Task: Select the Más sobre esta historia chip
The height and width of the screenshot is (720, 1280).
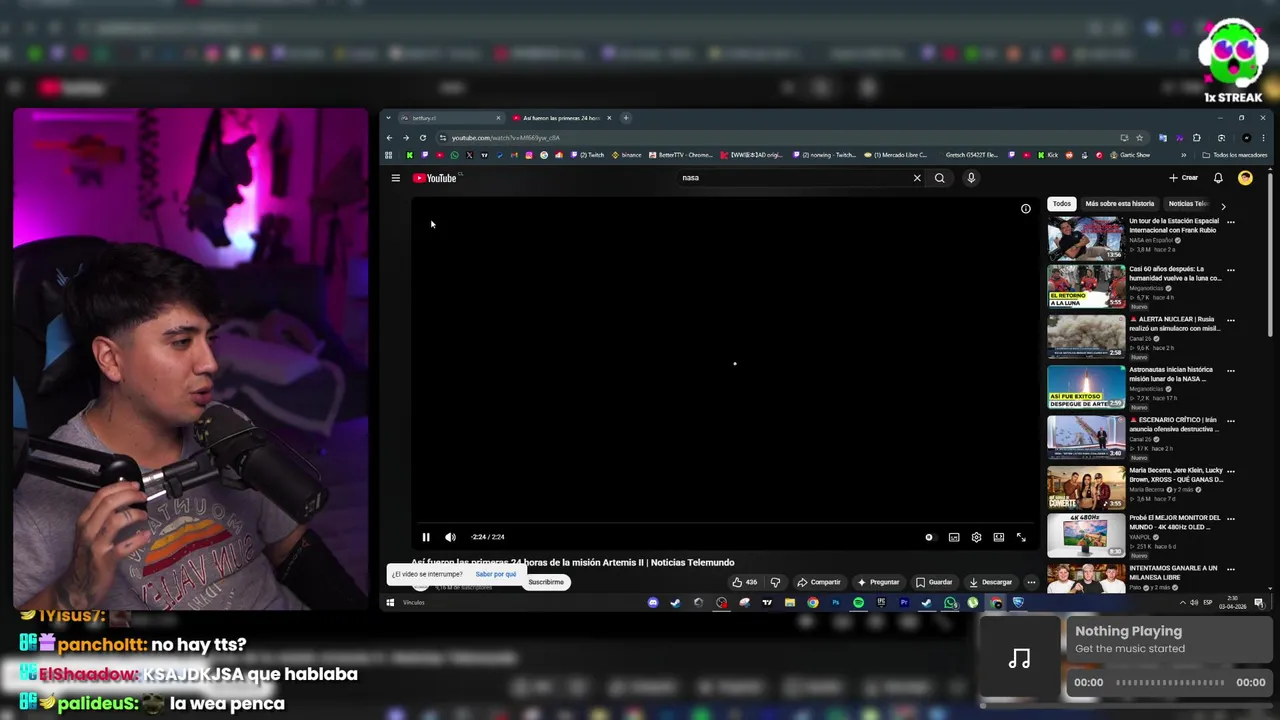Action: pyautogui.click(x=1119, y=204)
